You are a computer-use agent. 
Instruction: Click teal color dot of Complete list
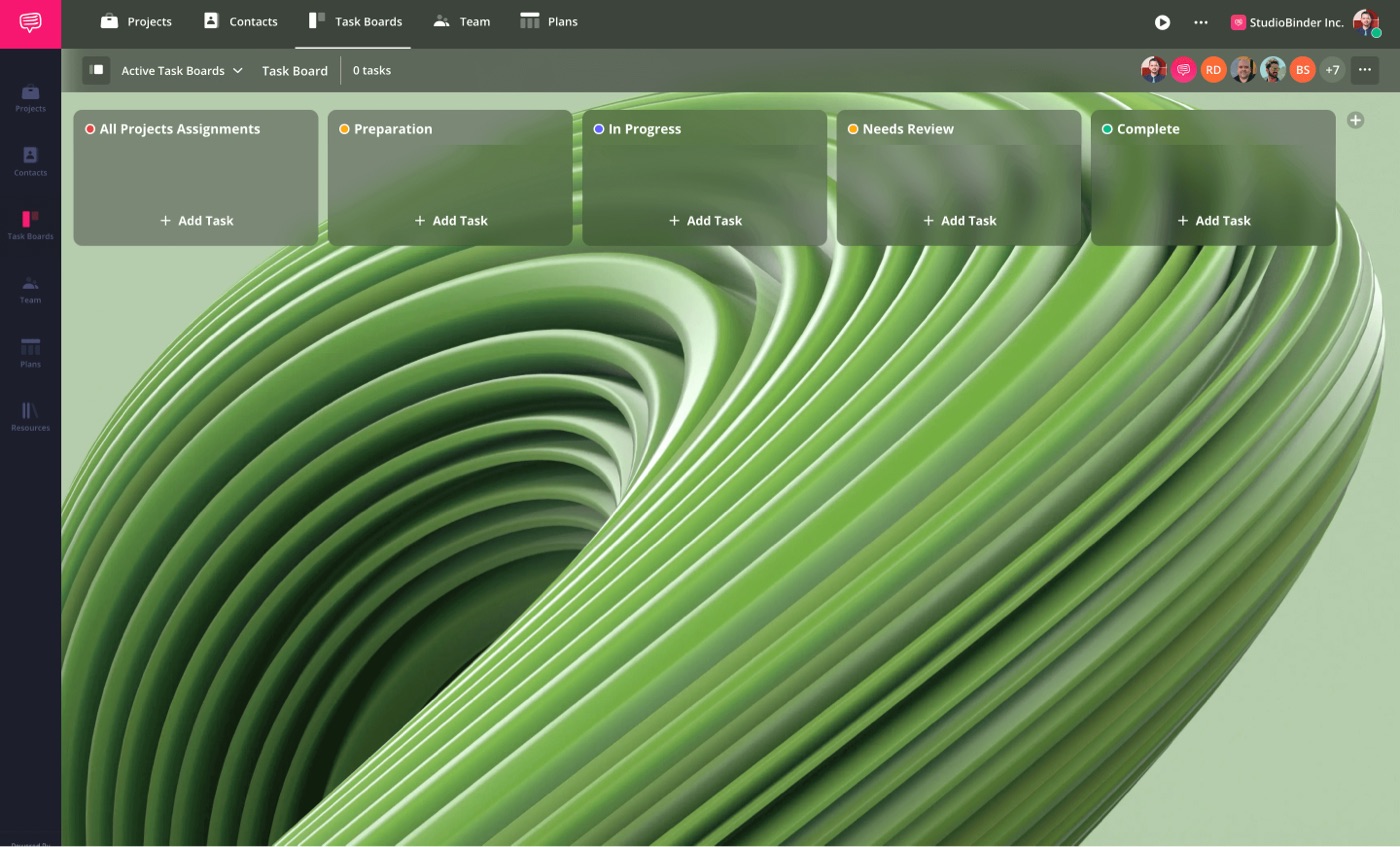click(x=1107, y=129)
